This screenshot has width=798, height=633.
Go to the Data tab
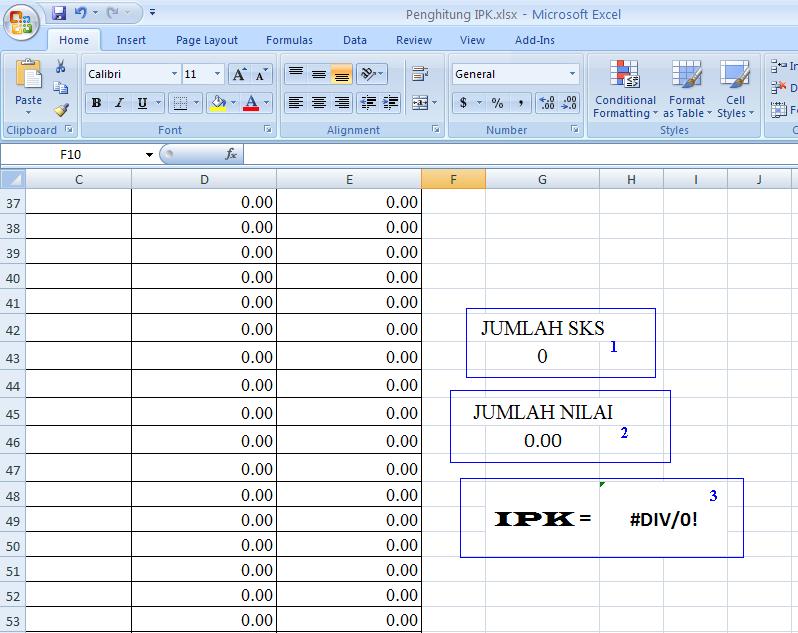(x=355, y=40)
